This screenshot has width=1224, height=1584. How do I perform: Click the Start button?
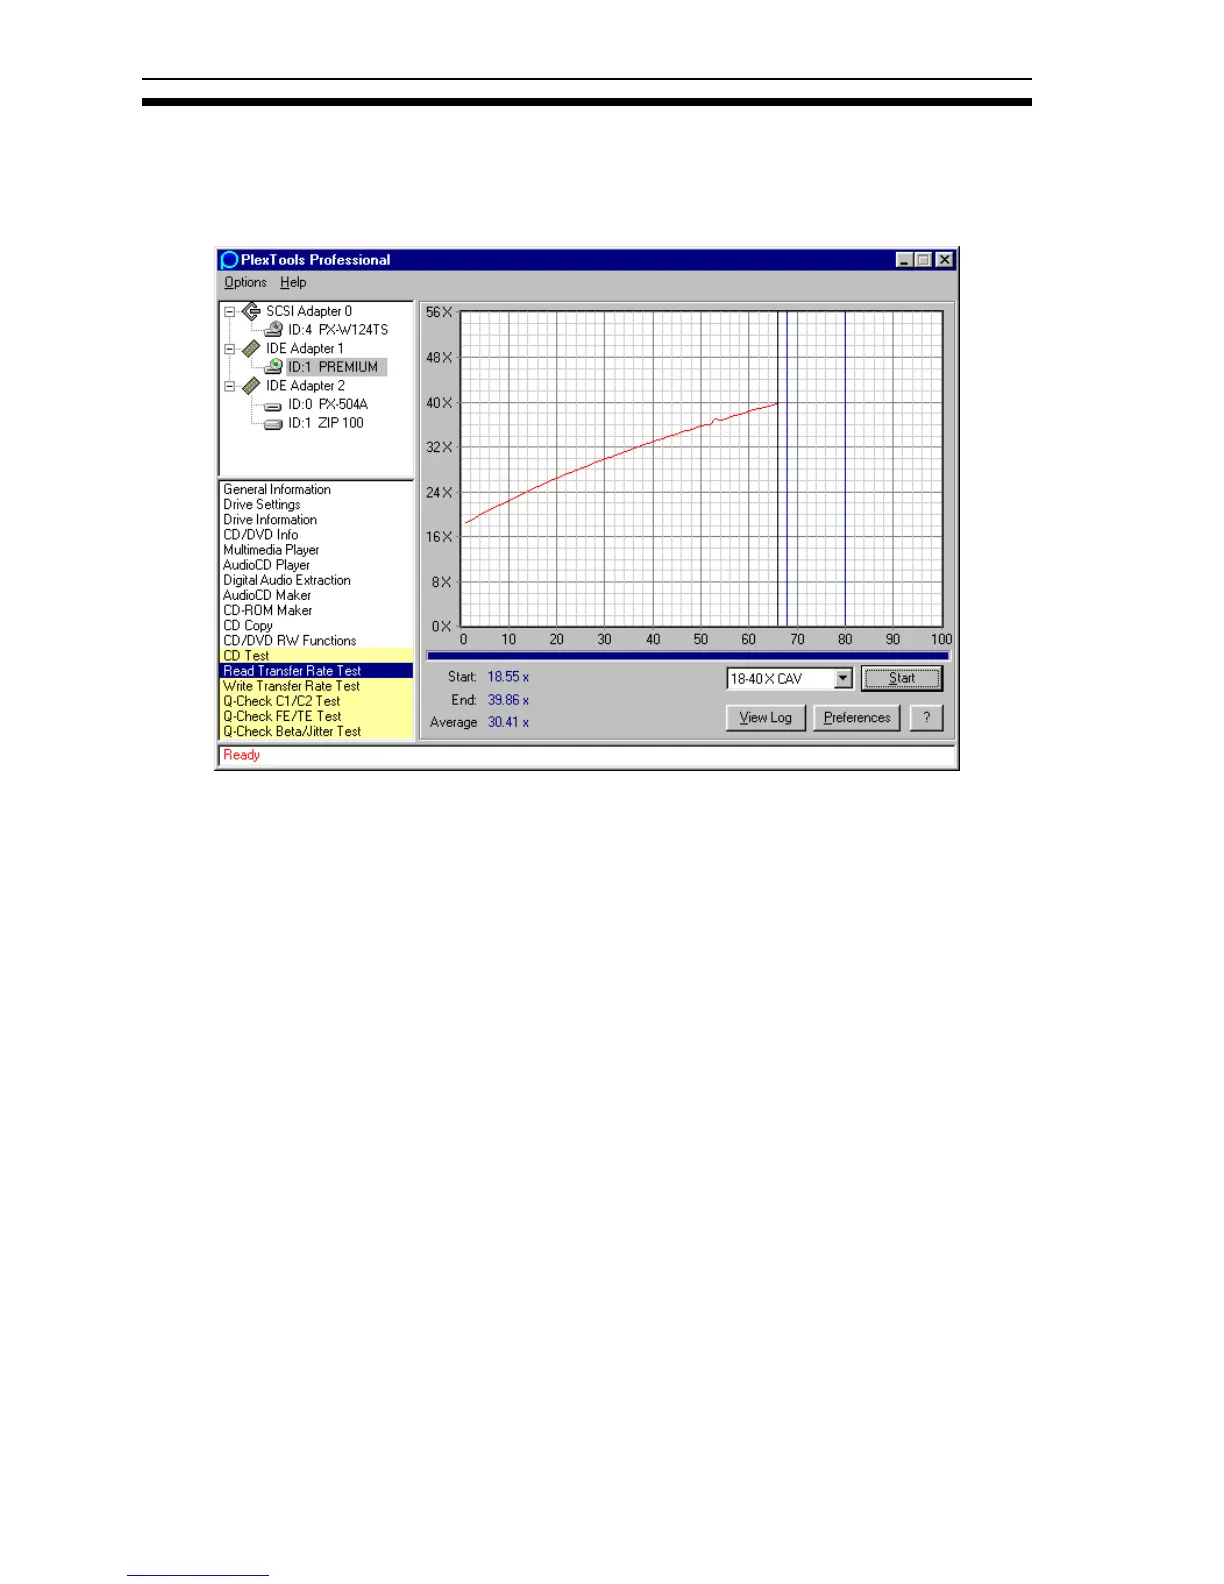click(x=902, y=678)
